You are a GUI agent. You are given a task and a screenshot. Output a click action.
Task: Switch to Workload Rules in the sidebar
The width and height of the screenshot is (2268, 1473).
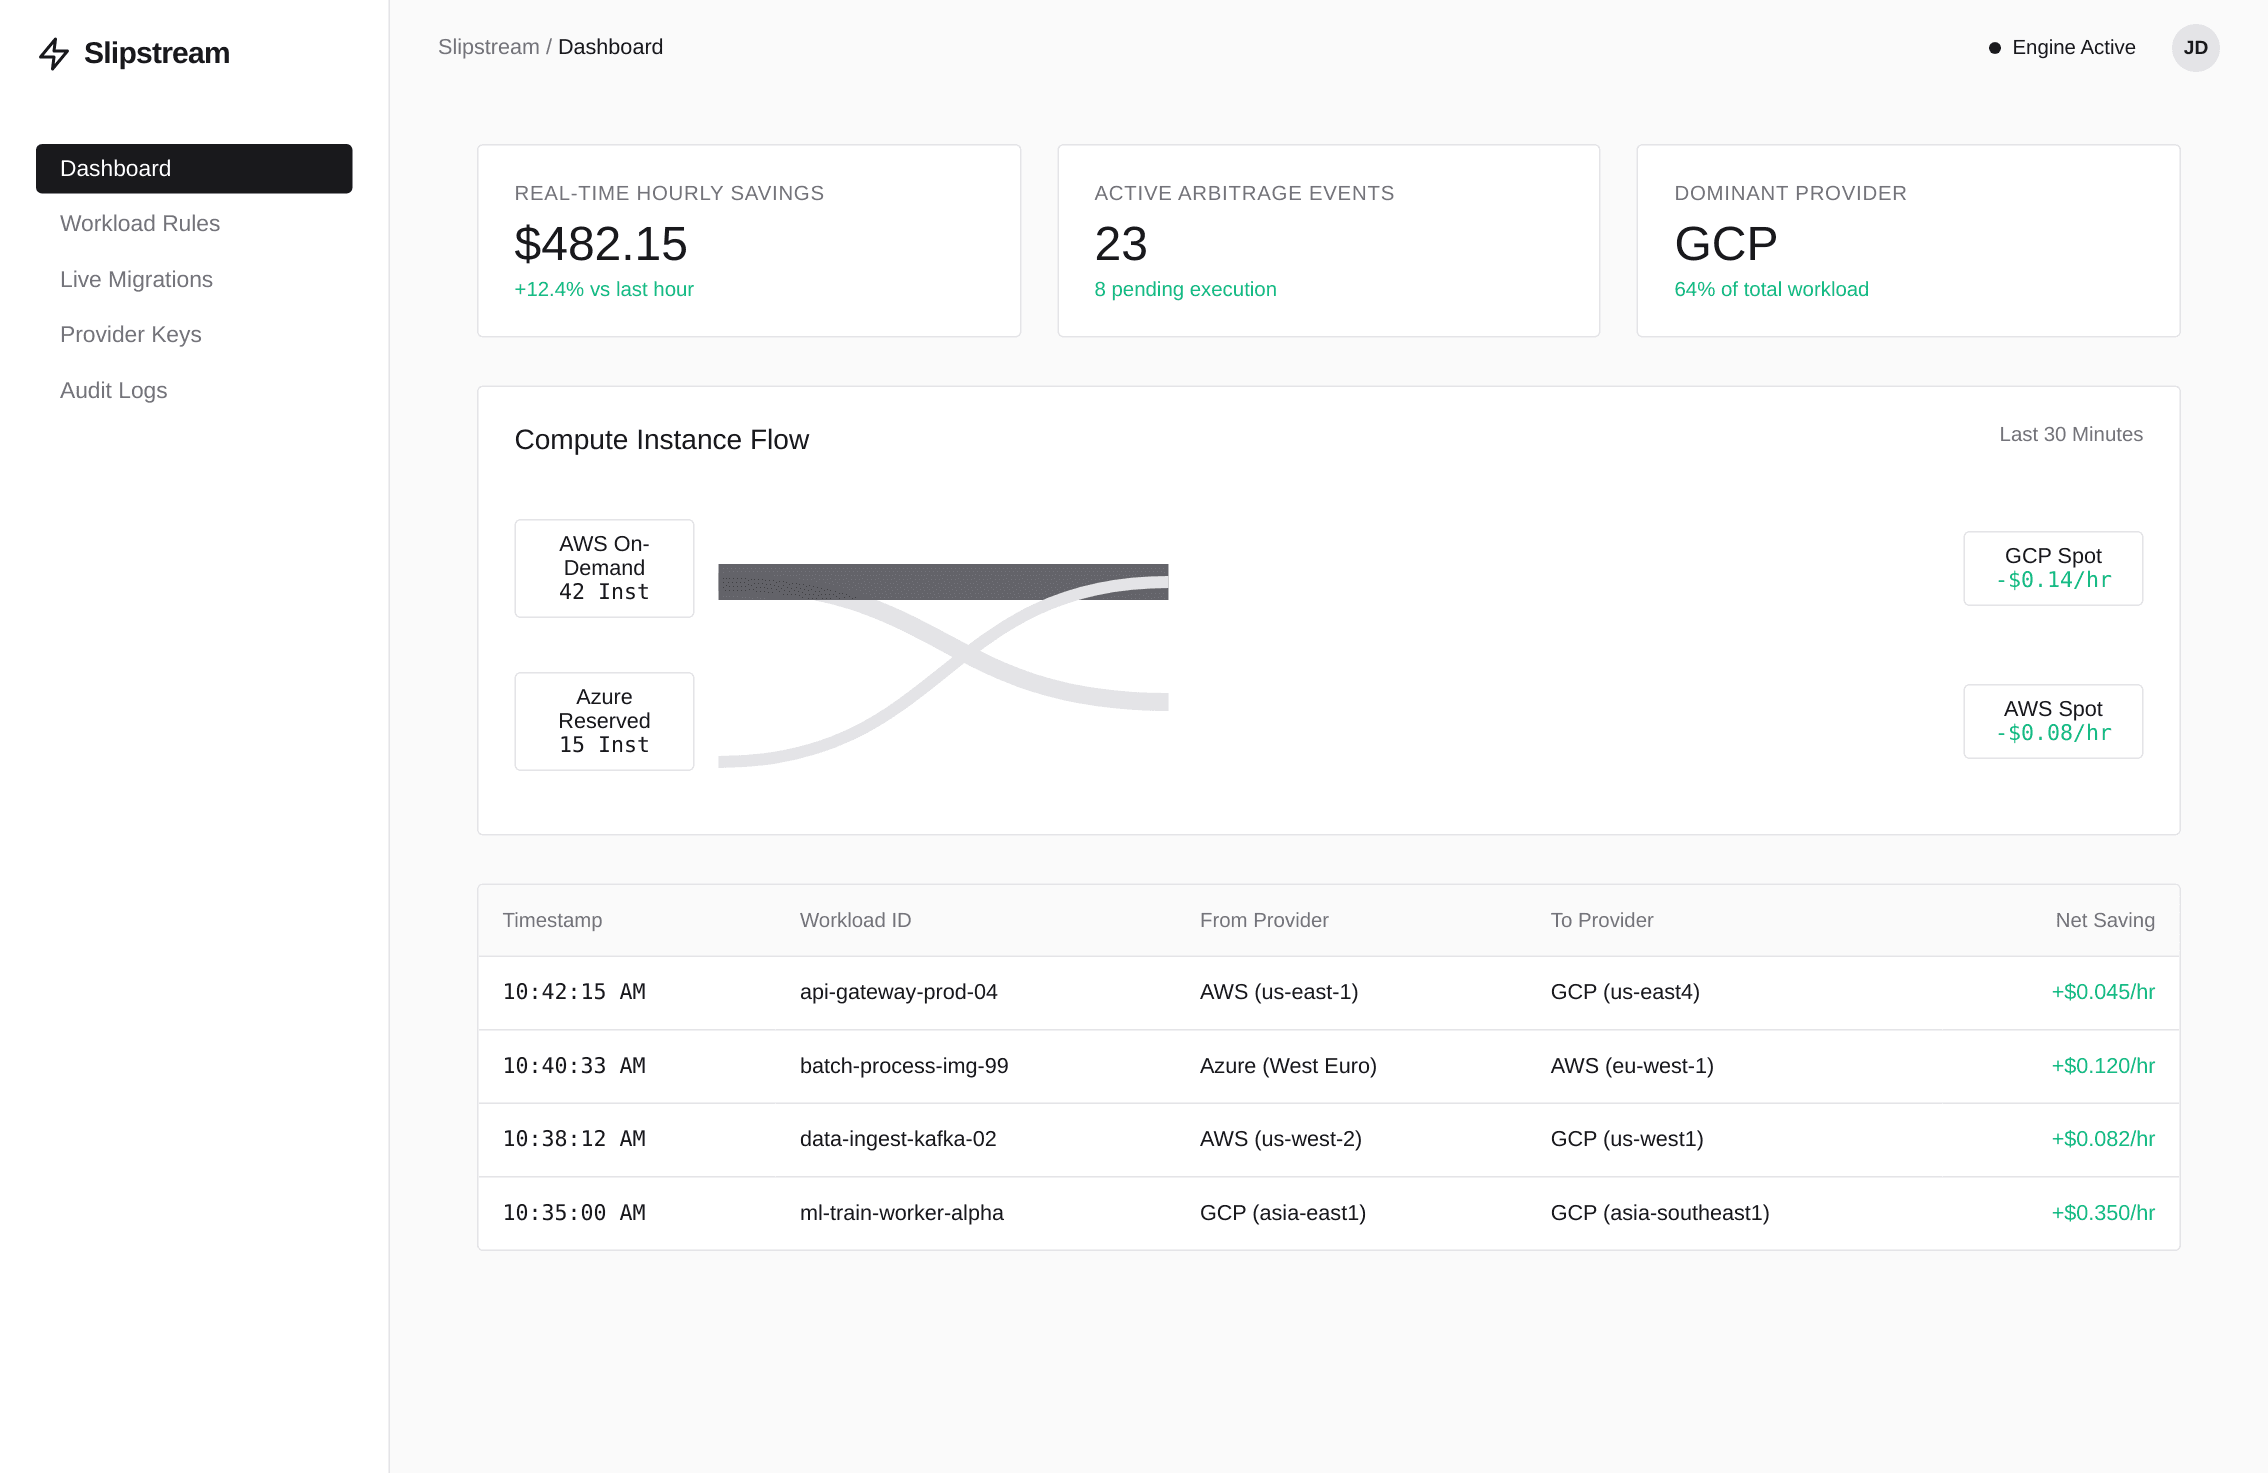(x=140, y=223)
